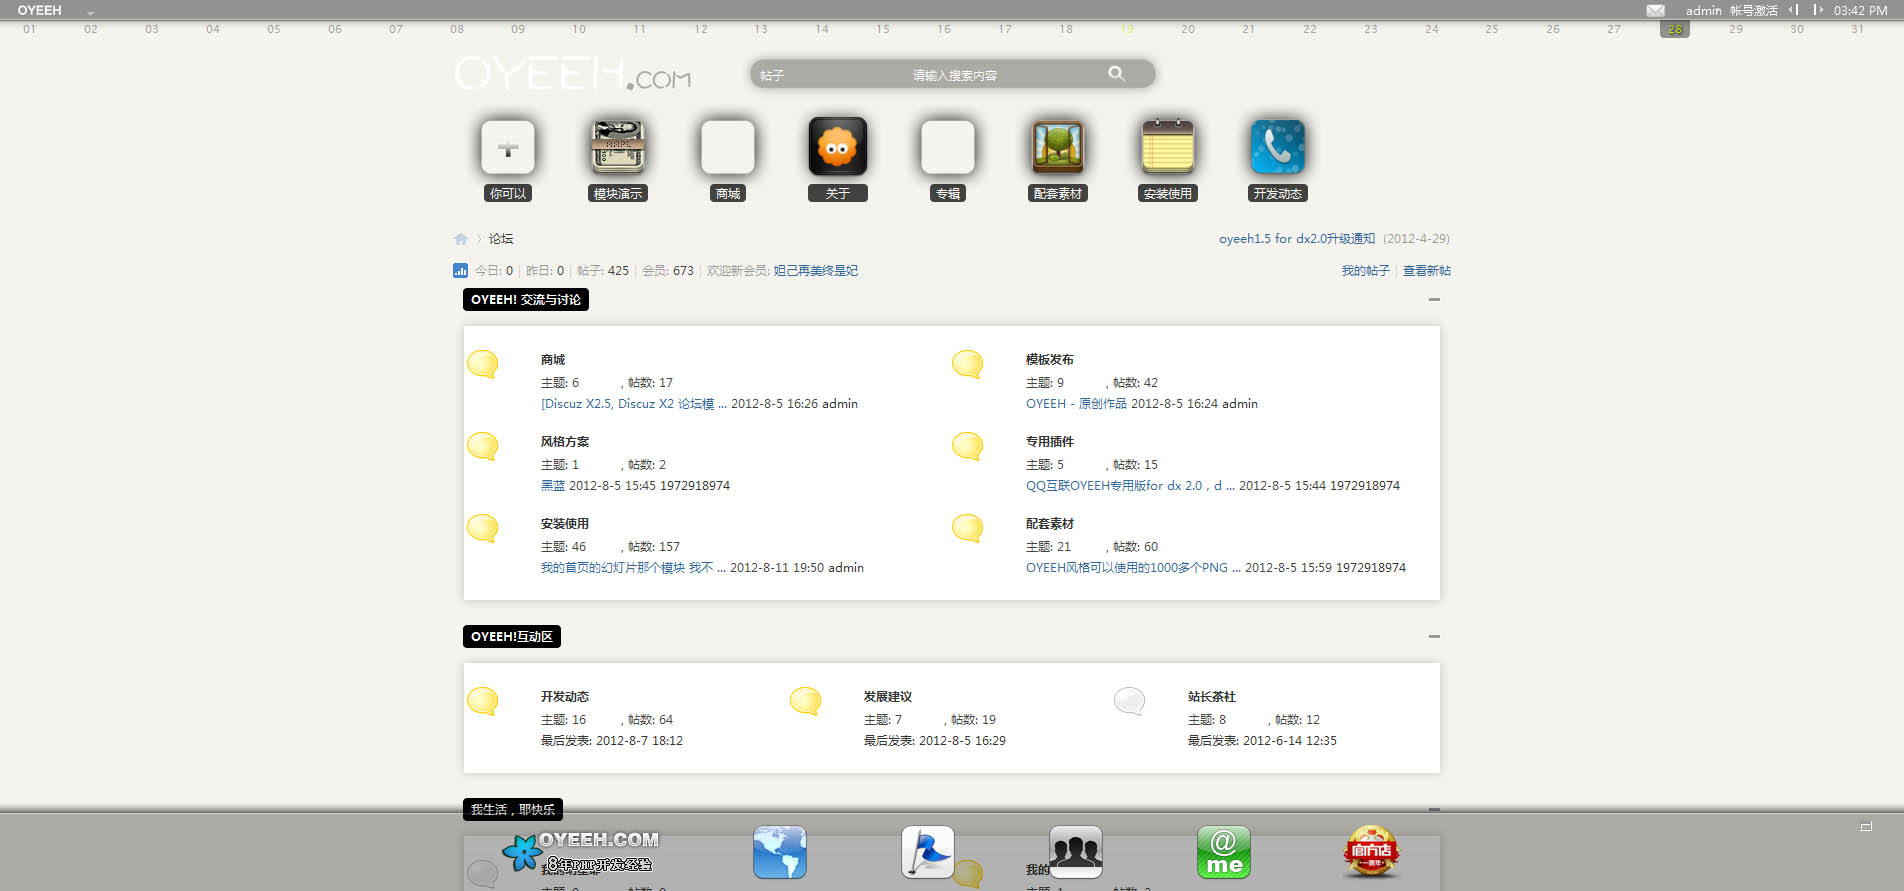1904x891 pixels.
Task: Collapse the 我生活，即快乐 section
Action: point(1434,809)
